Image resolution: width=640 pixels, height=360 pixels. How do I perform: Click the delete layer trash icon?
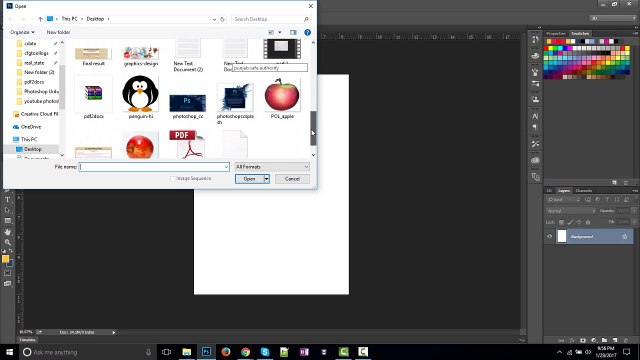tap(626, 340)
